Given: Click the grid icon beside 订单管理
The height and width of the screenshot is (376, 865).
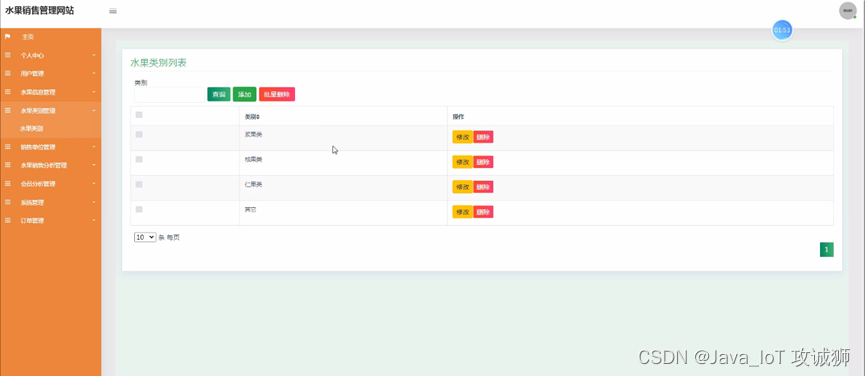Looking at the screenshot, I should [8, 221].
